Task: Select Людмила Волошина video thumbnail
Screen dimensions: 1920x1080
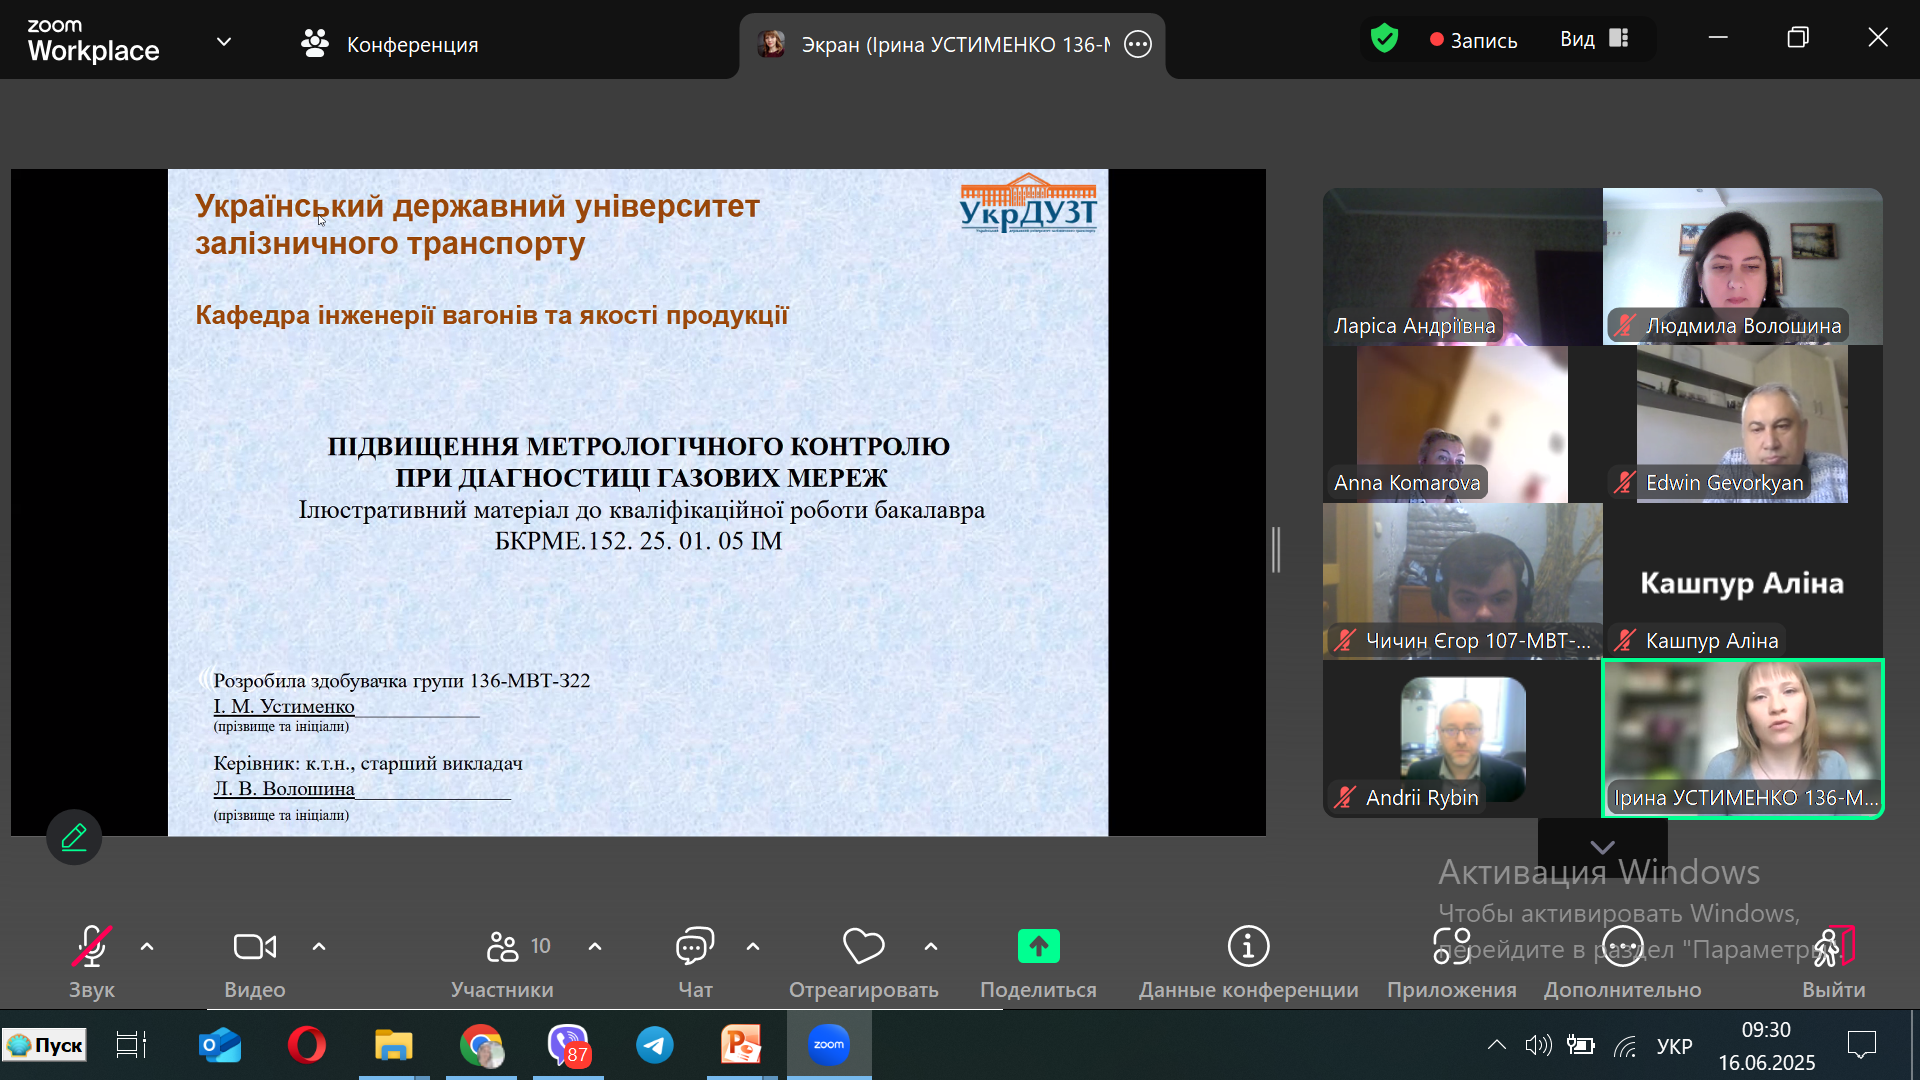Action: click(1743, 266)
